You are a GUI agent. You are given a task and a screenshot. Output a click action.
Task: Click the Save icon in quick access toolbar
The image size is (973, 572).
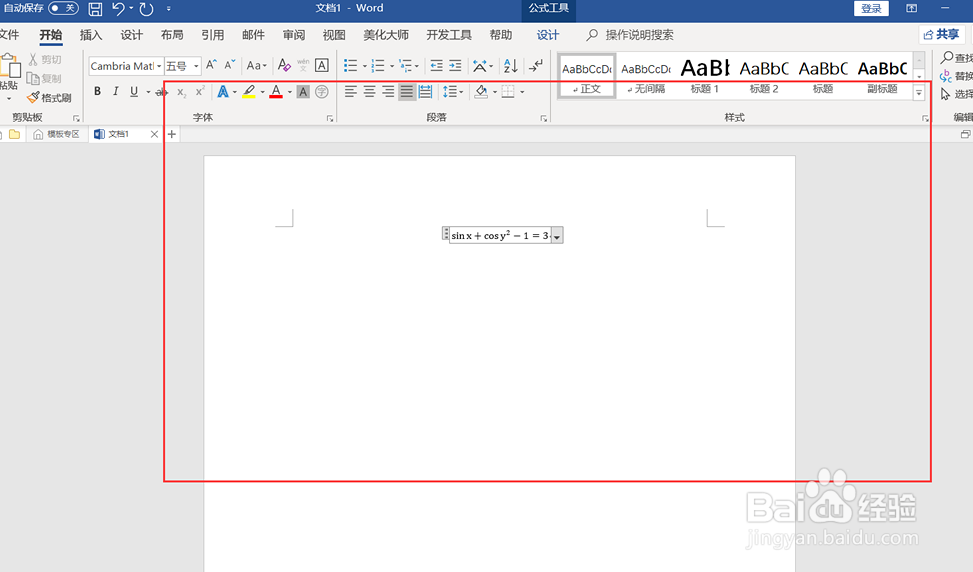click(x=95, y=9)
